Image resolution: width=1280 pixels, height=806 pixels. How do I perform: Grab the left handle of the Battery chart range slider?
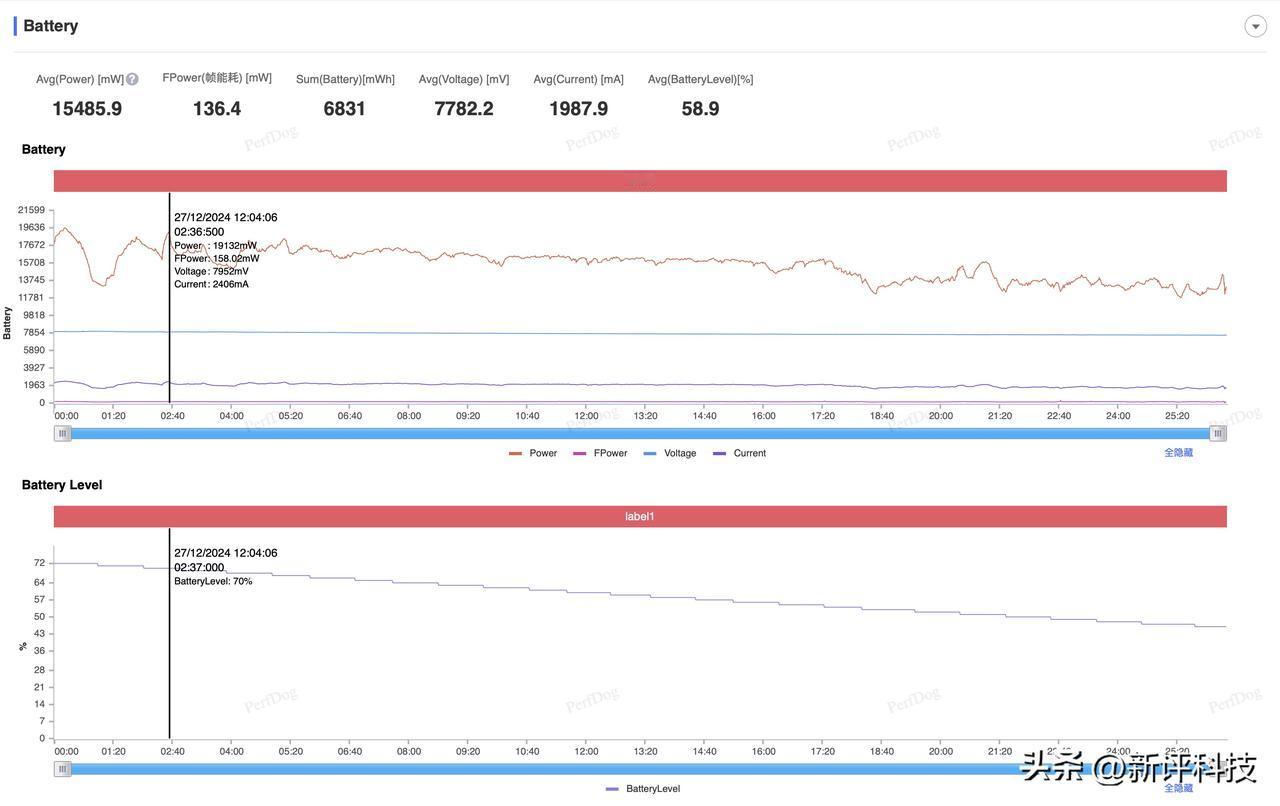click(x=63, y=433)
